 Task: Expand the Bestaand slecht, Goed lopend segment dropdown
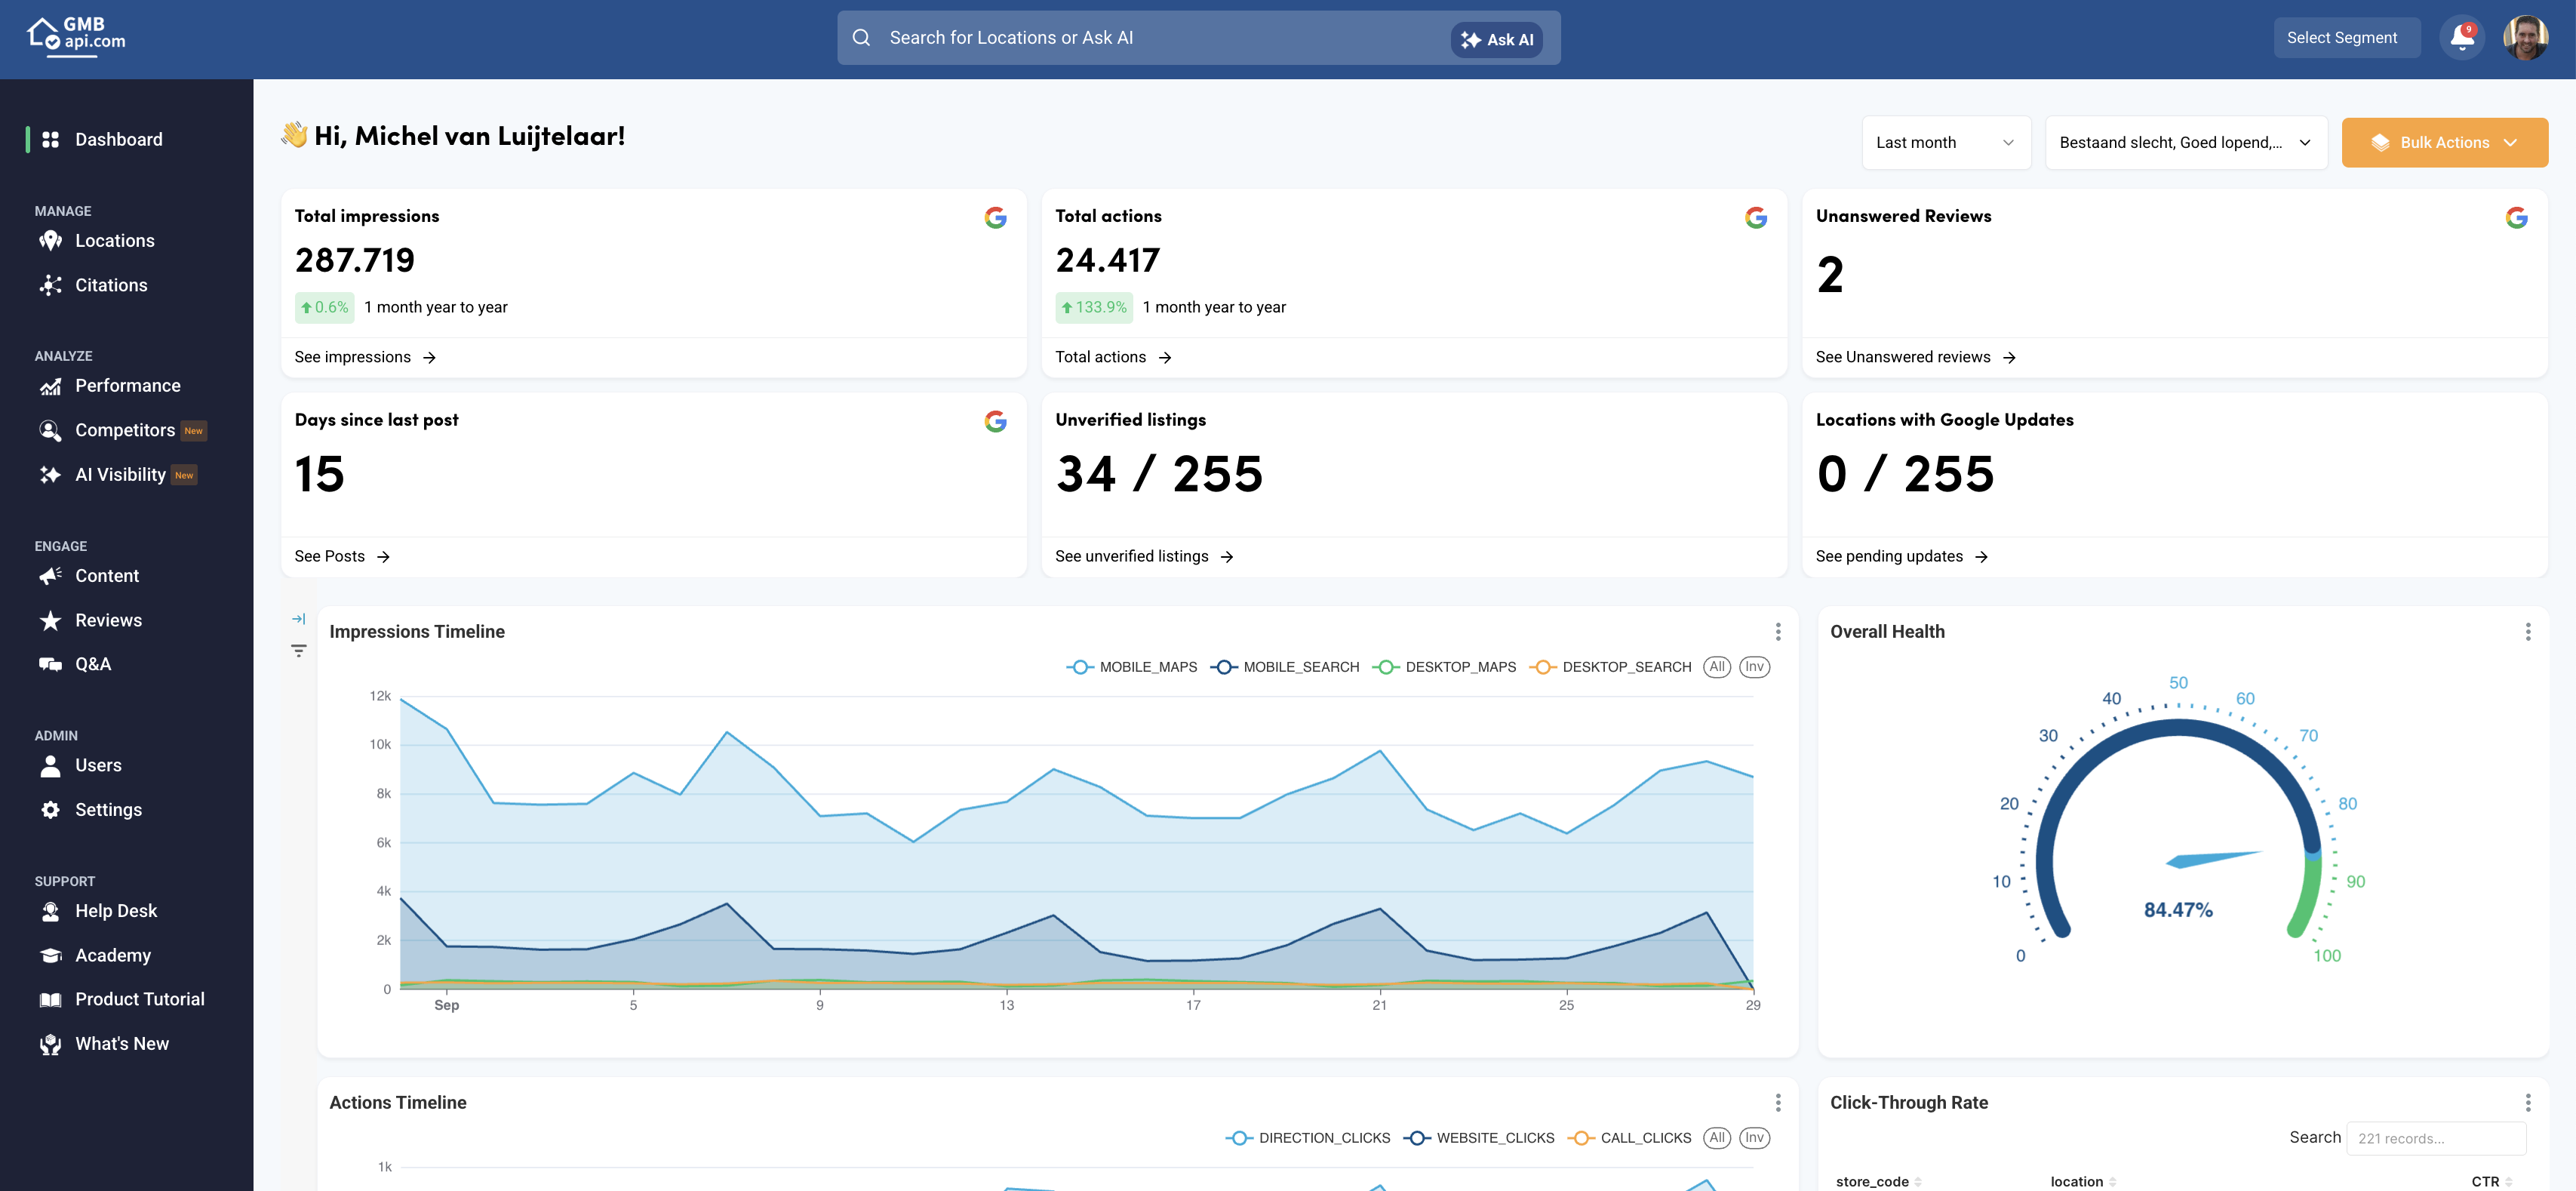pos(2185,143)
